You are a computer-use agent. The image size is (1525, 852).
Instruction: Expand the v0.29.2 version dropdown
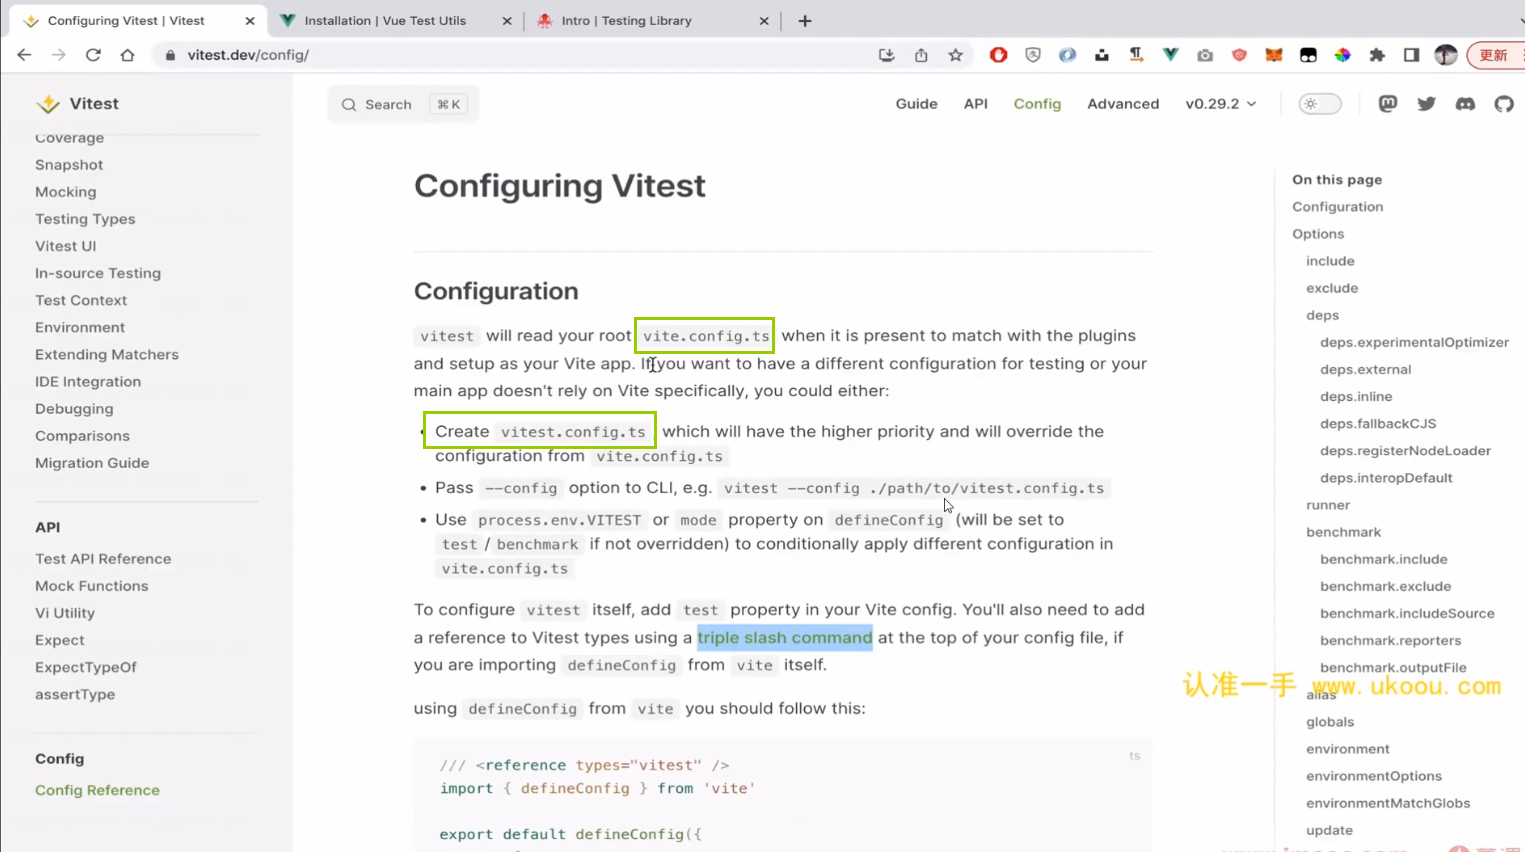pyautogui.click(x=1221, y=104)
